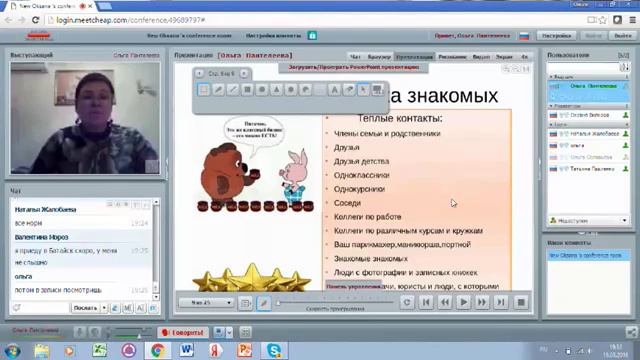Click the 'A' font icon in chat
This screenshot has height=360, width=640.
[140, 308]
